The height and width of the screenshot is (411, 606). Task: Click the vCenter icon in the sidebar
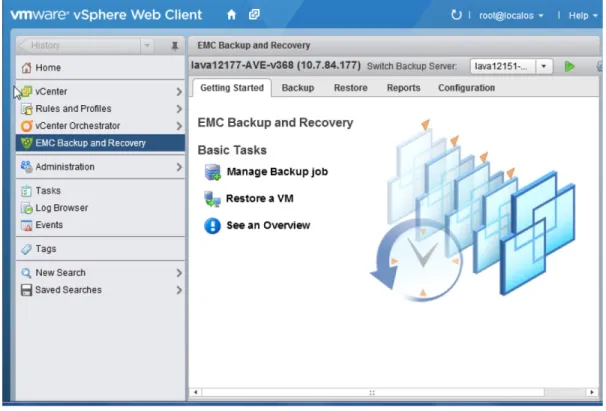26,91
